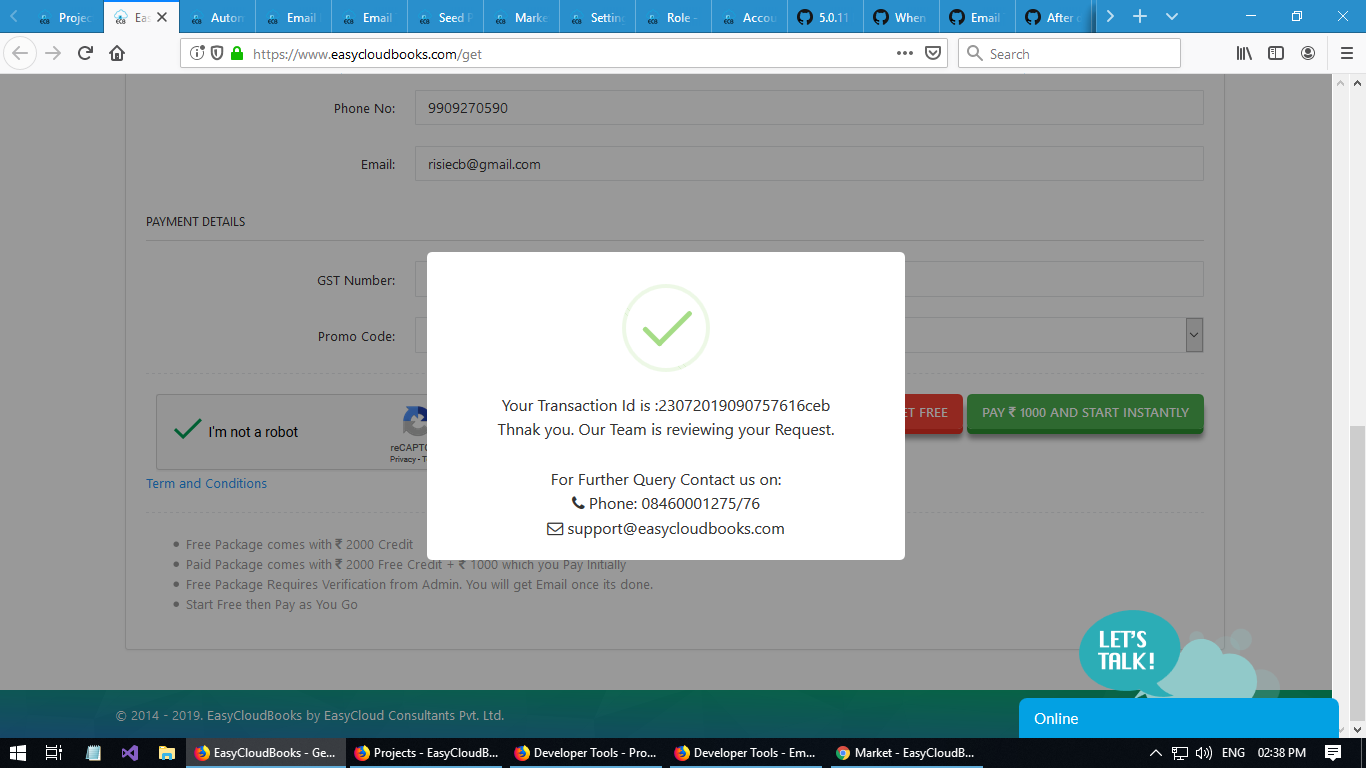Screen dimensions: 1366x768
Task: Expand the Promo Code dropdown
Action: coord(1194,336)
